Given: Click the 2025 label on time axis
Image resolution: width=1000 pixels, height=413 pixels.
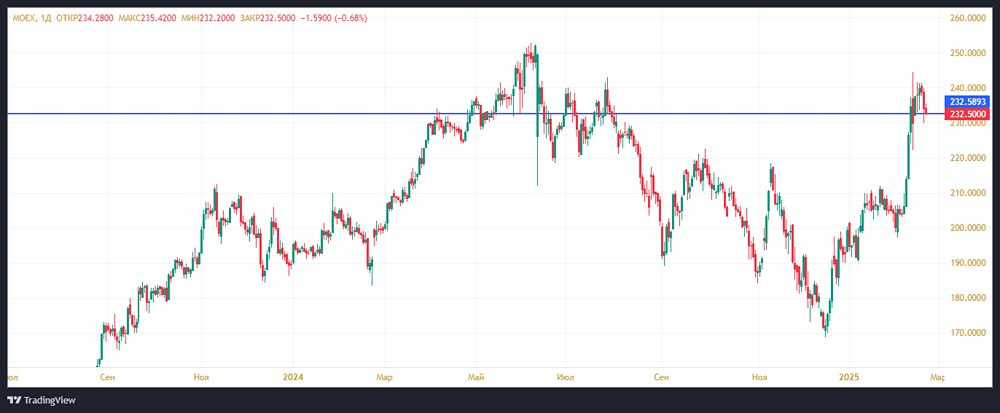Looking at the screenshot, I should click(x=847, y=377).
